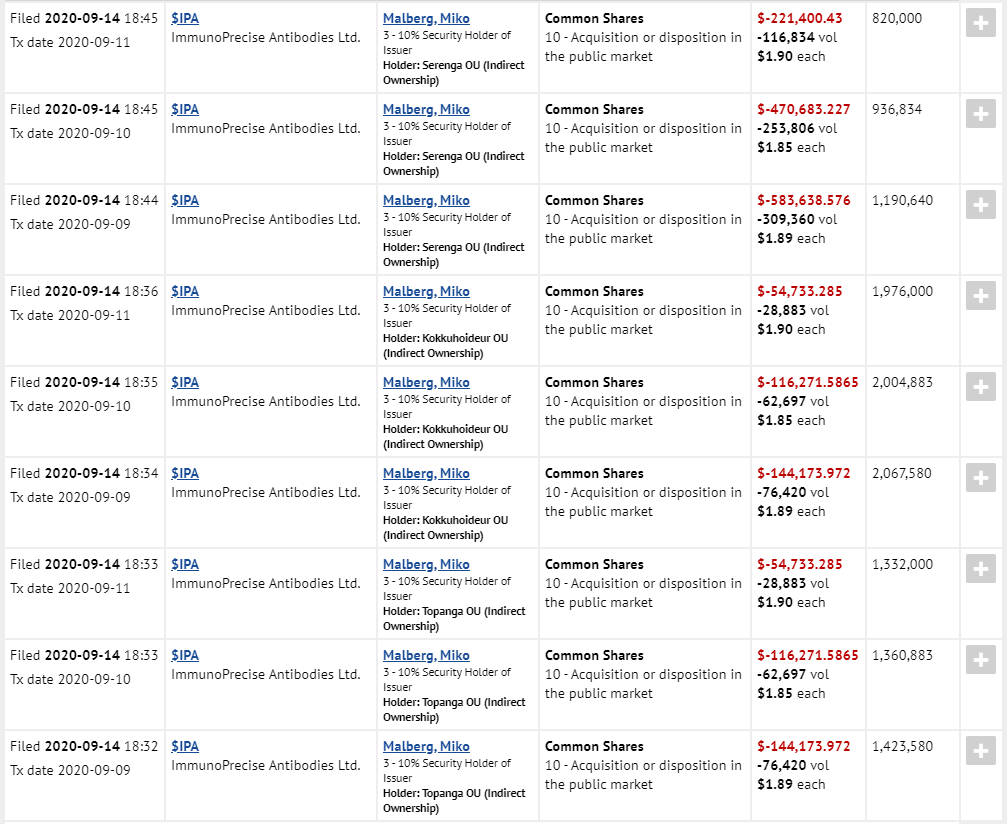Open Malberg, Miko profile in the 1,976,000 balance row
Image resolution: width=1007 pixels, height=824 pixels.
(x=426, y=291)
